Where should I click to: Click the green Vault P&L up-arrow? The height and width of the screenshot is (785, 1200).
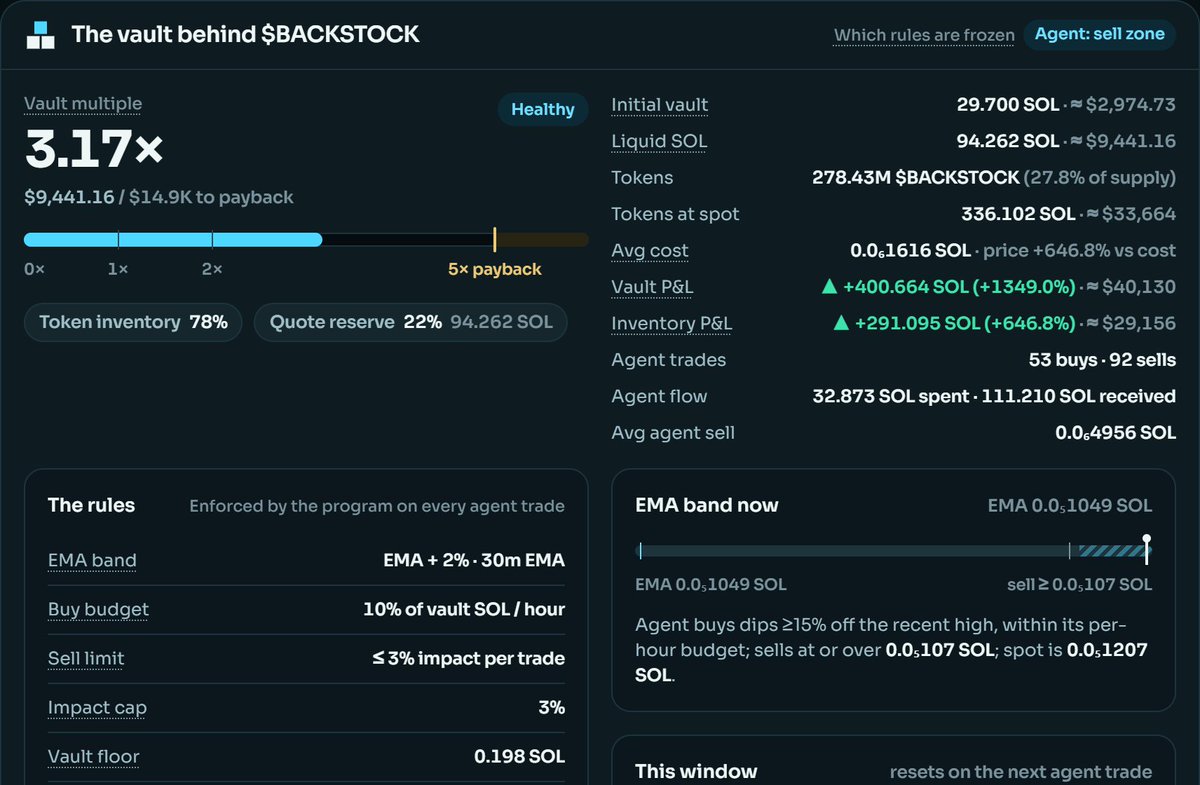829,287
